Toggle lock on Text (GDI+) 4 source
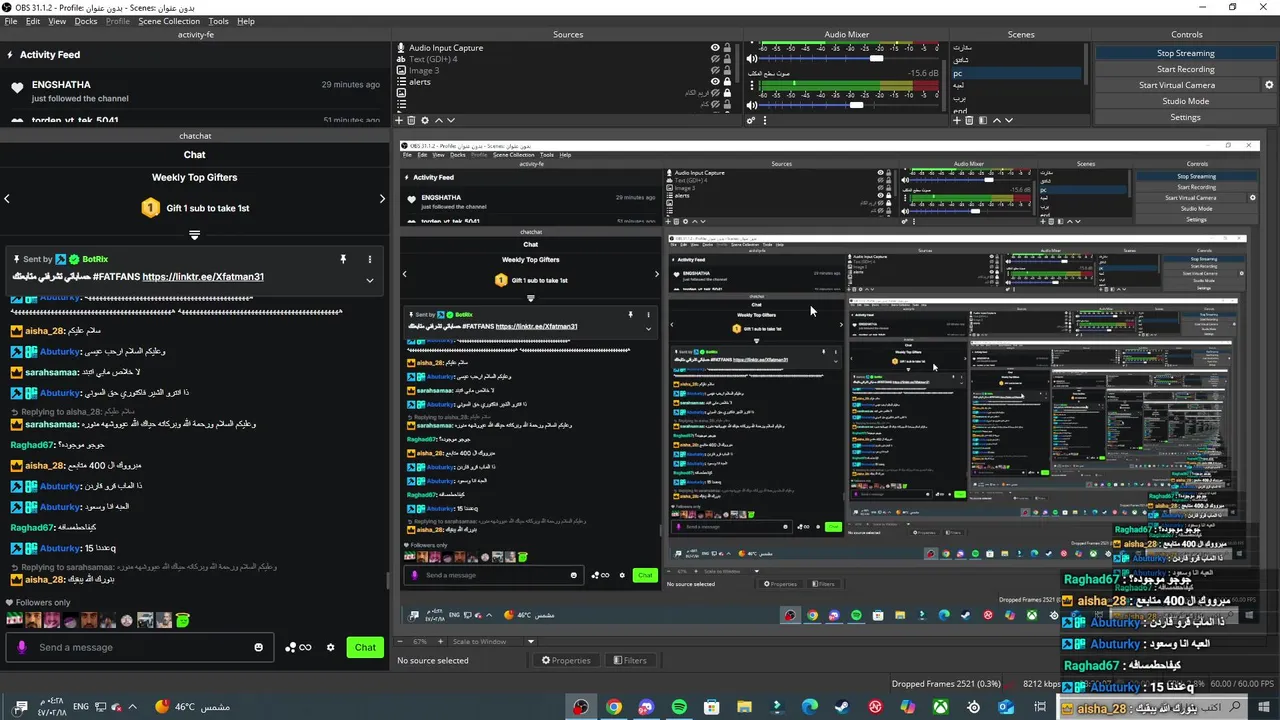 (x=727, y=59)
